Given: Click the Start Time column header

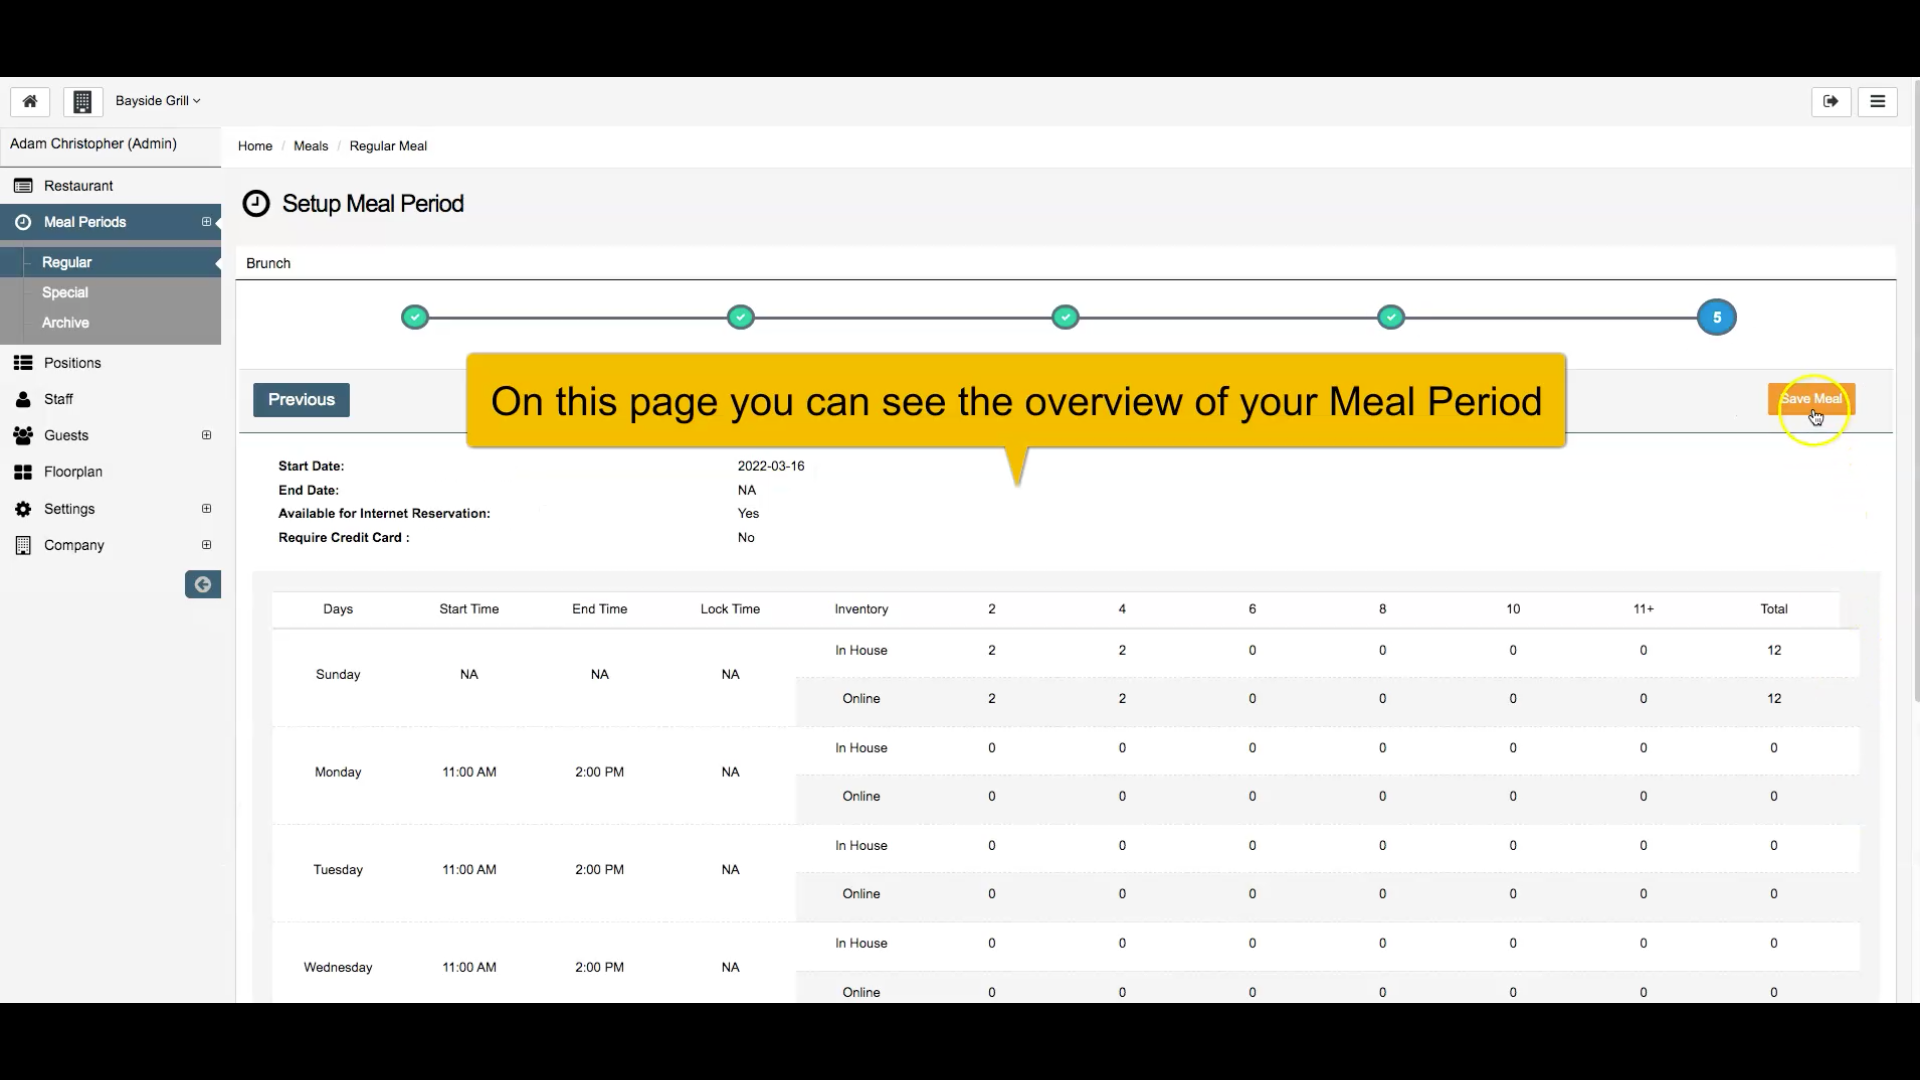Looking at the screenshot, I should 469,609.
